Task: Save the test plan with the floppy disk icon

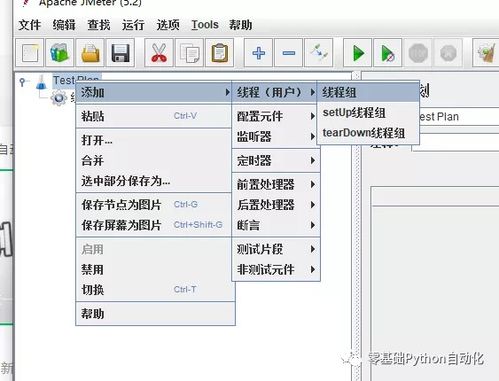Action: point(120,53)
